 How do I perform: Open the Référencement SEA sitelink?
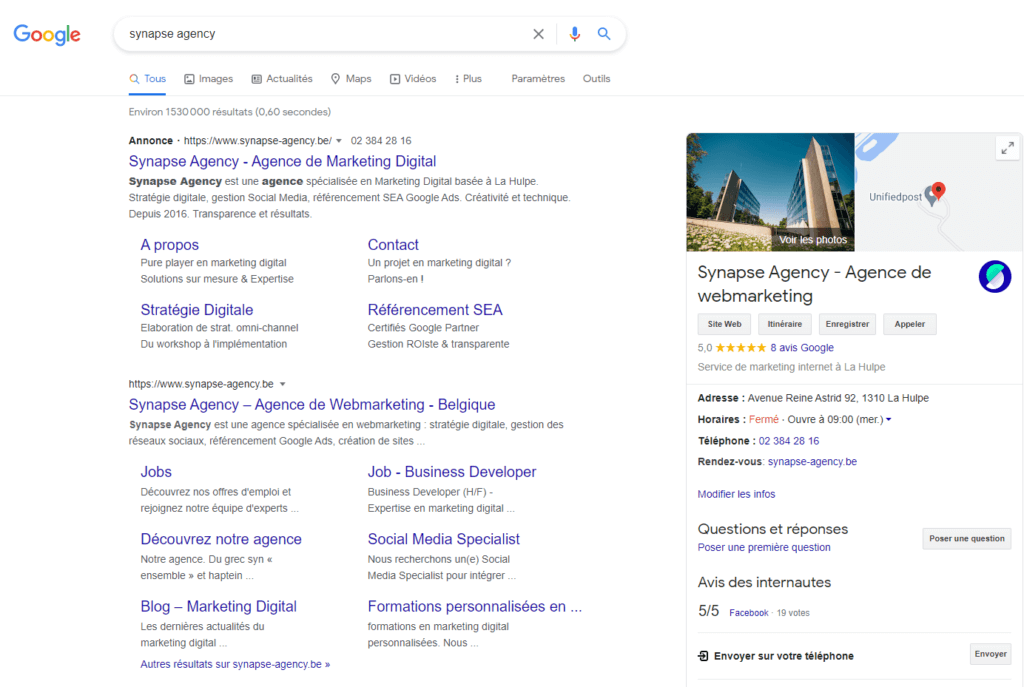click(x=435, y=310)
